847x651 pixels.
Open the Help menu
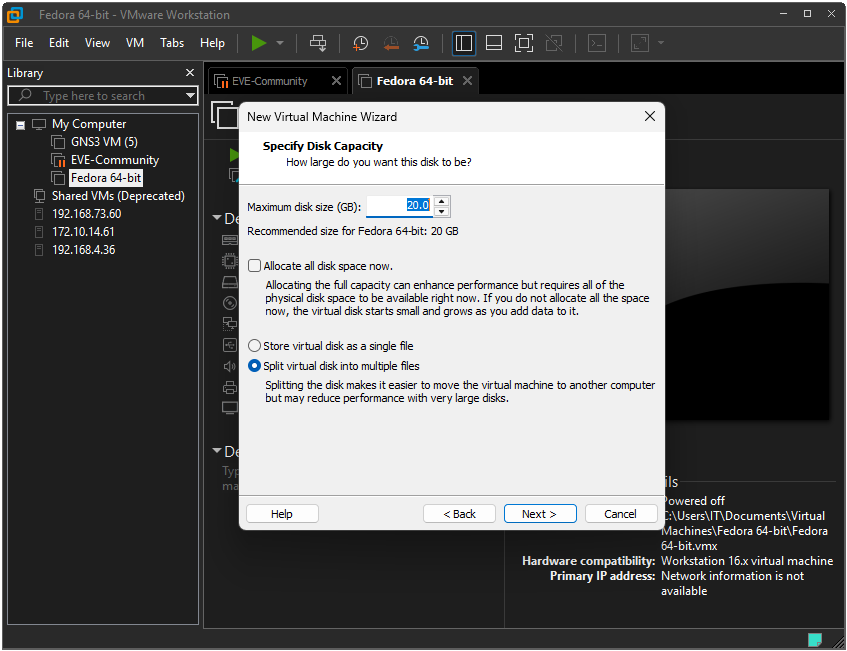[x=212, y=43]
